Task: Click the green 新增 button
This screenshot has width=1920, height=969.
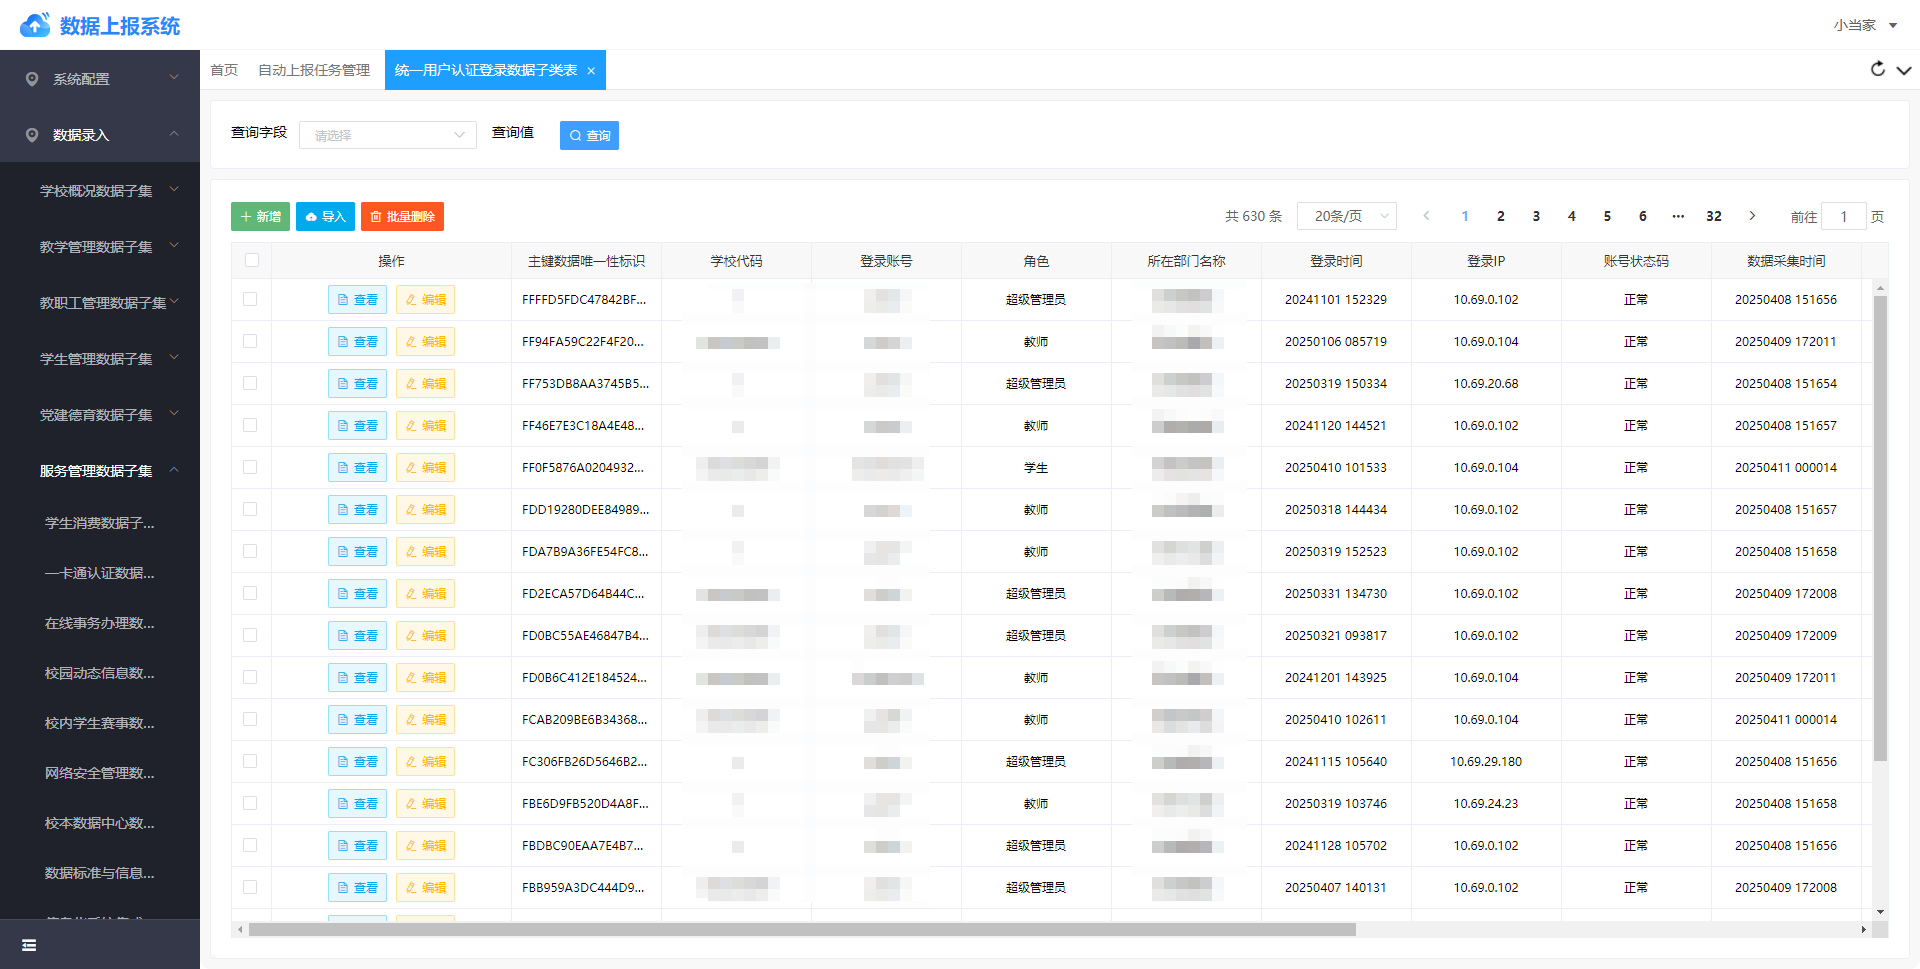Action: [x=260, y=216]
